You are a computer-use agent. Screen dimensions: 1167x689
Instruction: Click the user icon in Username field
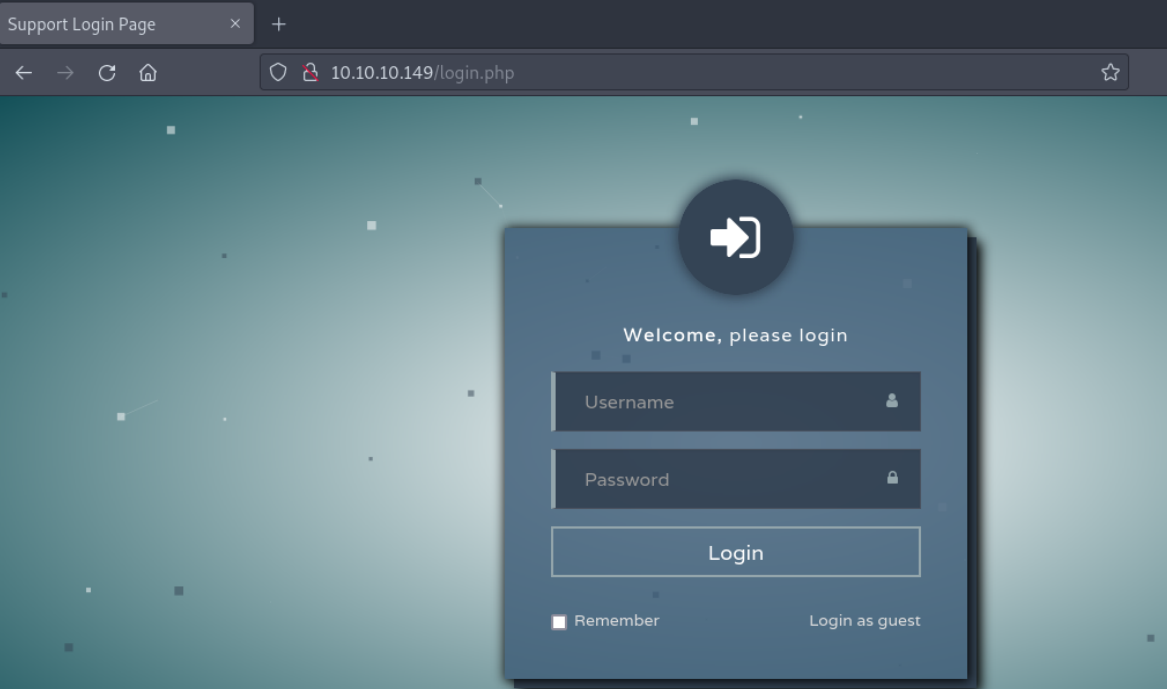892,401
